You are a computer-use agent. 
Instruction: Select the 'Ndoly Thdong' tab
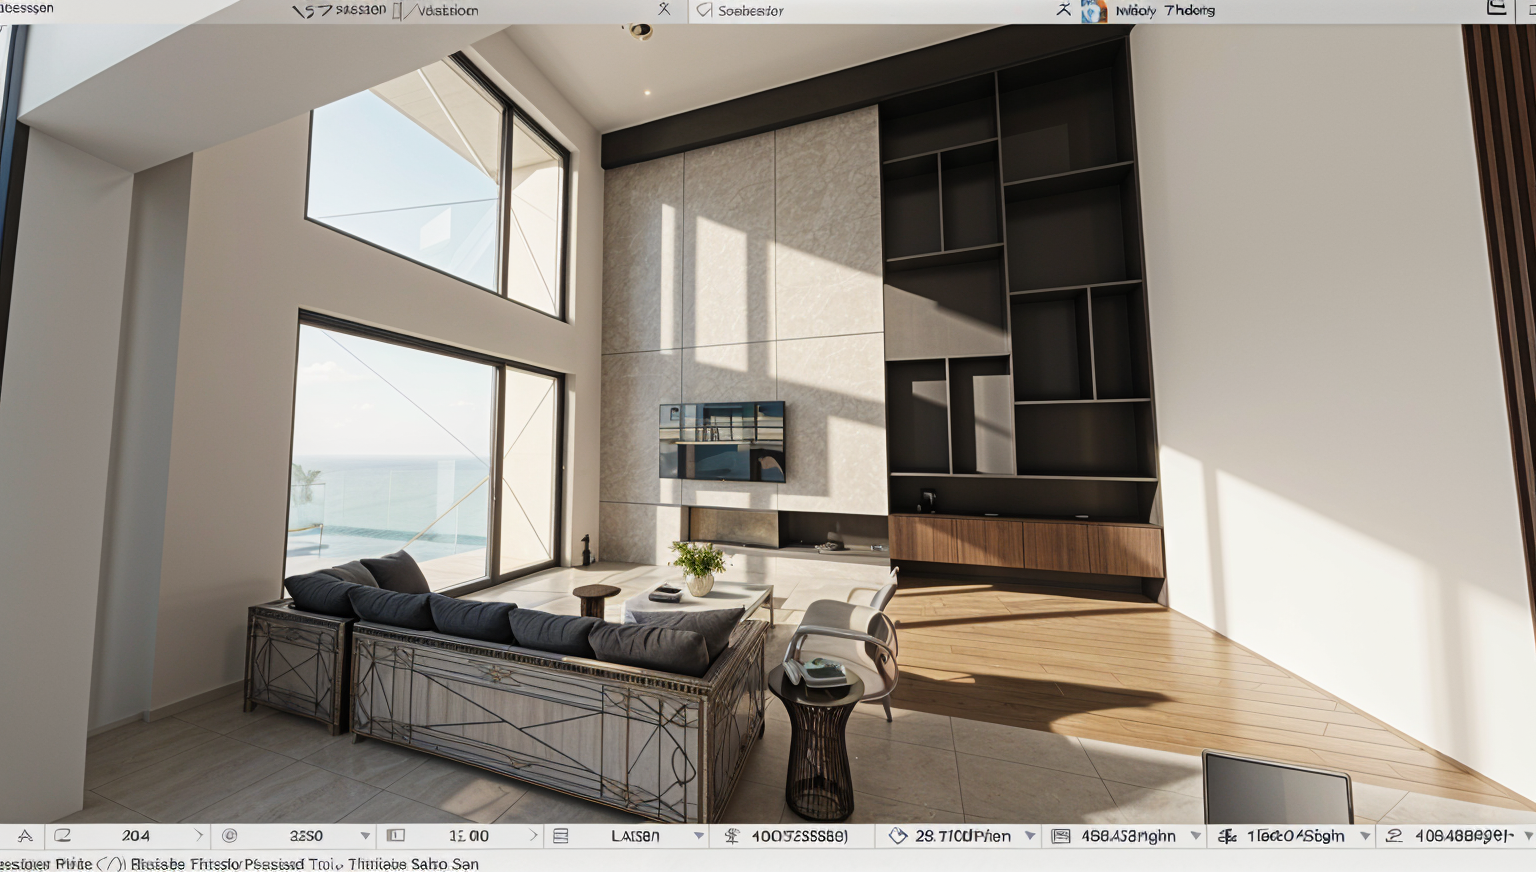tap(1165, 11)
